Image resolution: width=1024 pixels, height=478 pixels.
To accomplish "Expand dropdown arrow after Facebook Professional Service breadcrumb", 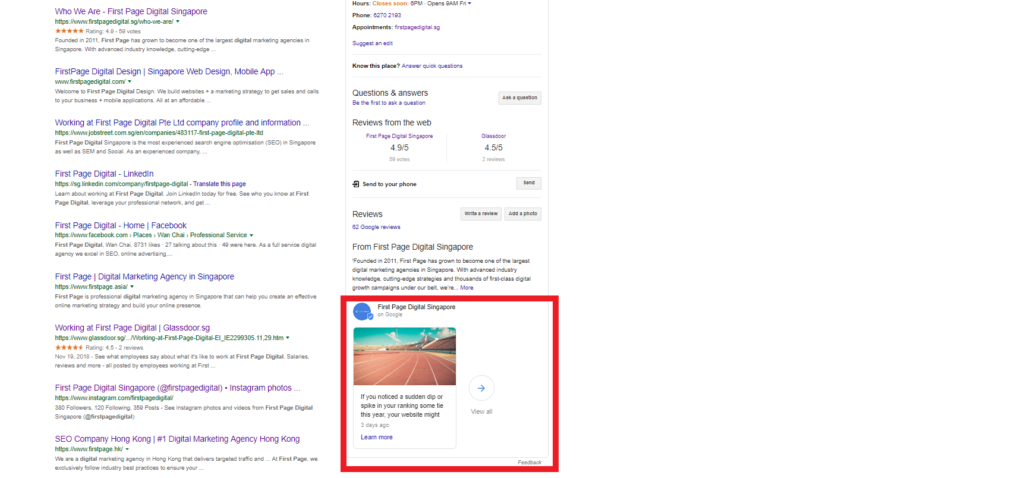I will coord(251,235).
